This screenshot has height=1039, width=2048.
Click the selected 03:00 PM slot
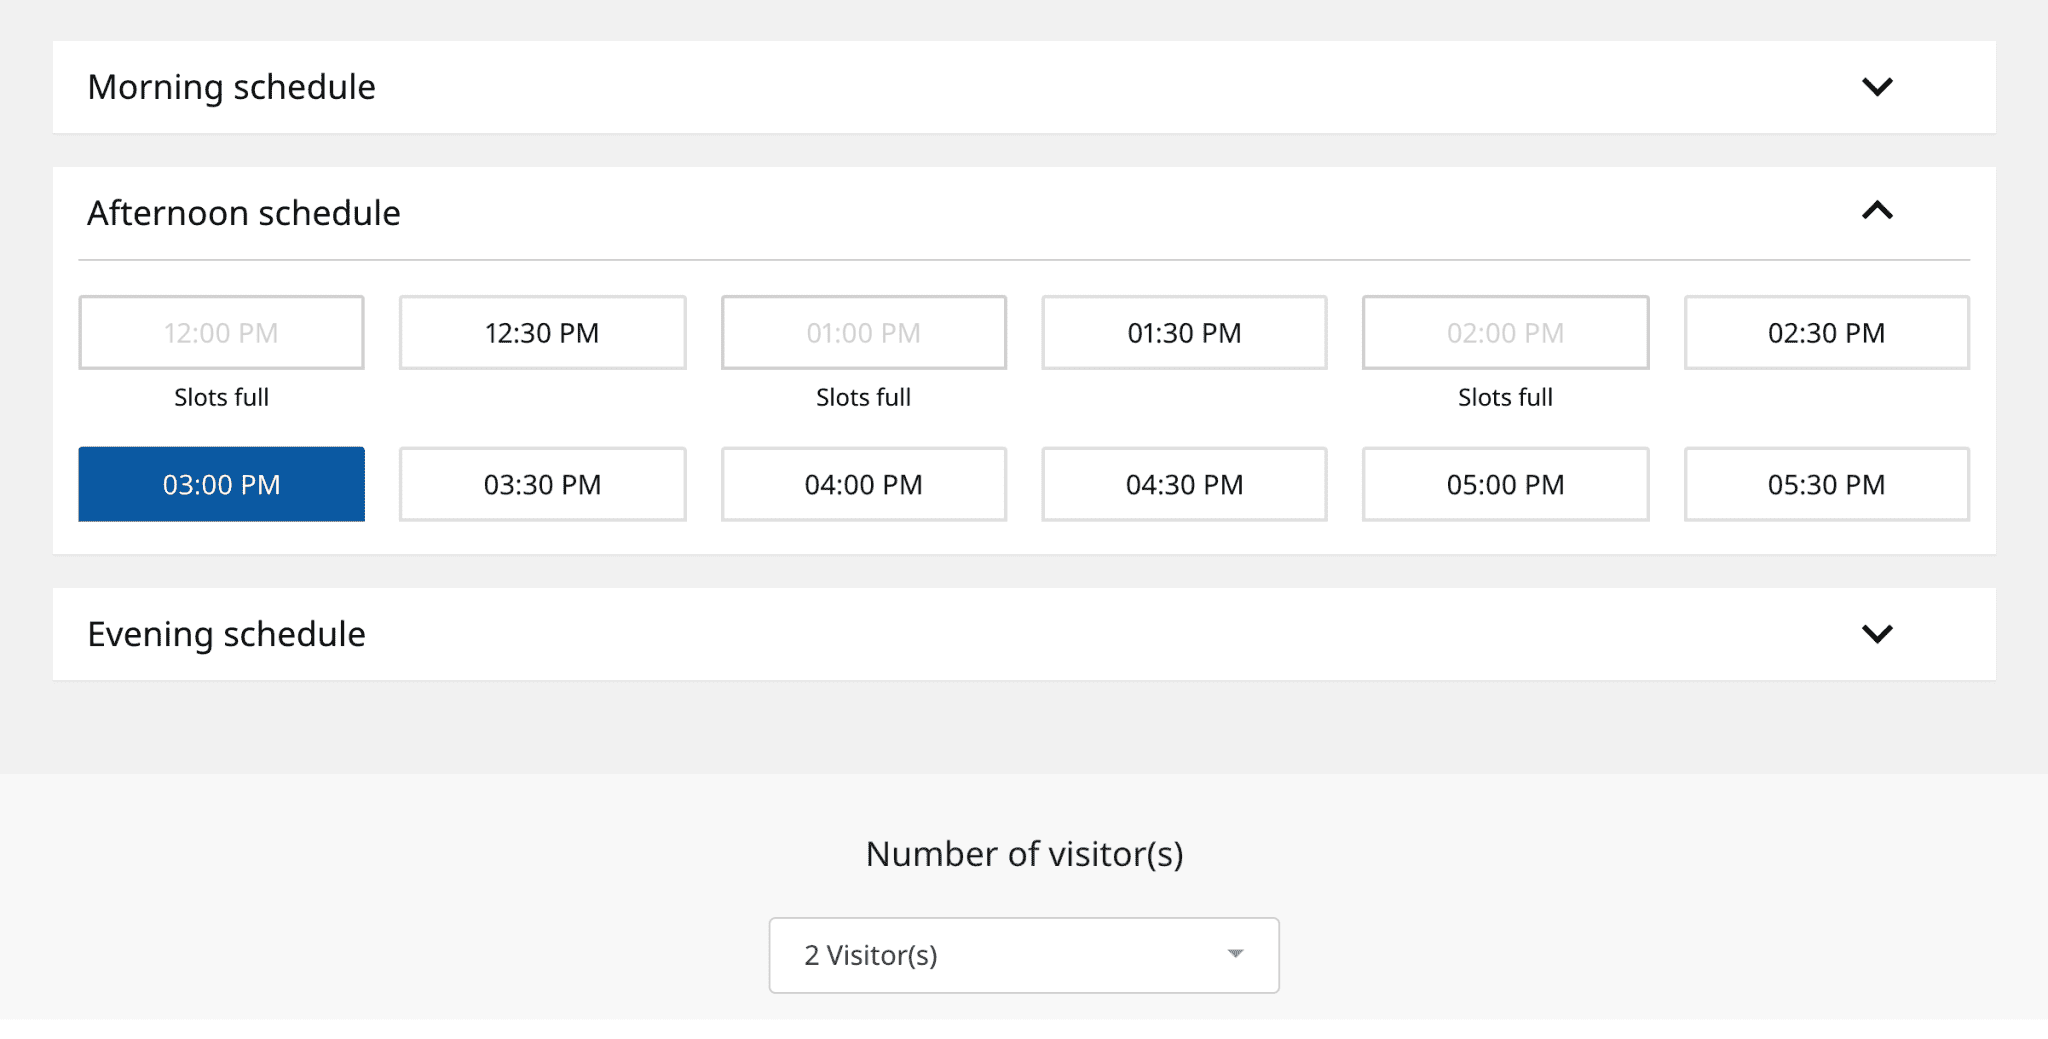click(x=221, y=485)
